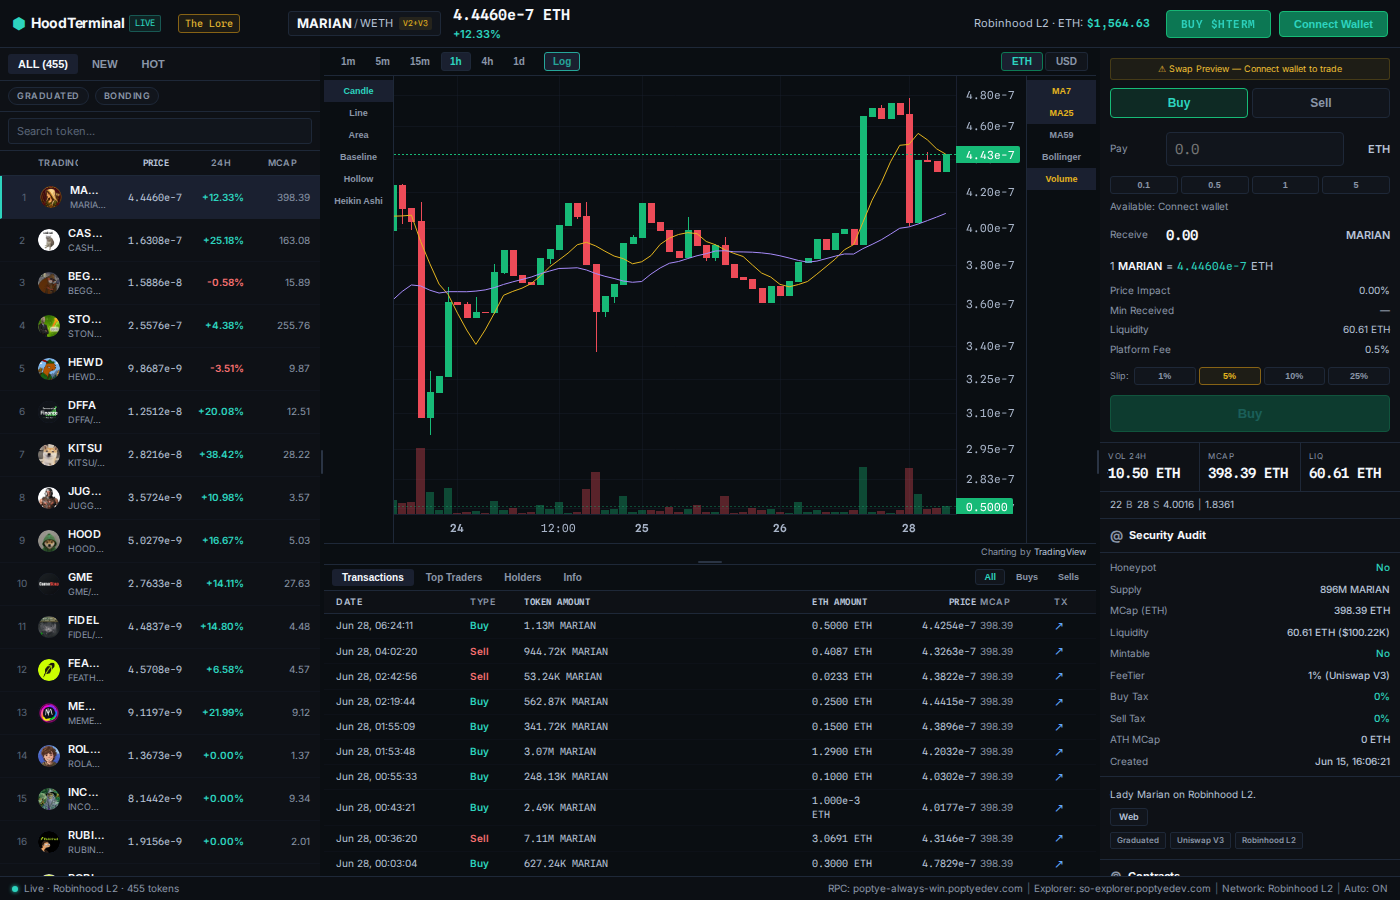Image resolution: width=1400 pixels, height=900 pixels.
Task: Open the GME token avatar icon
Action: point(49,584)
